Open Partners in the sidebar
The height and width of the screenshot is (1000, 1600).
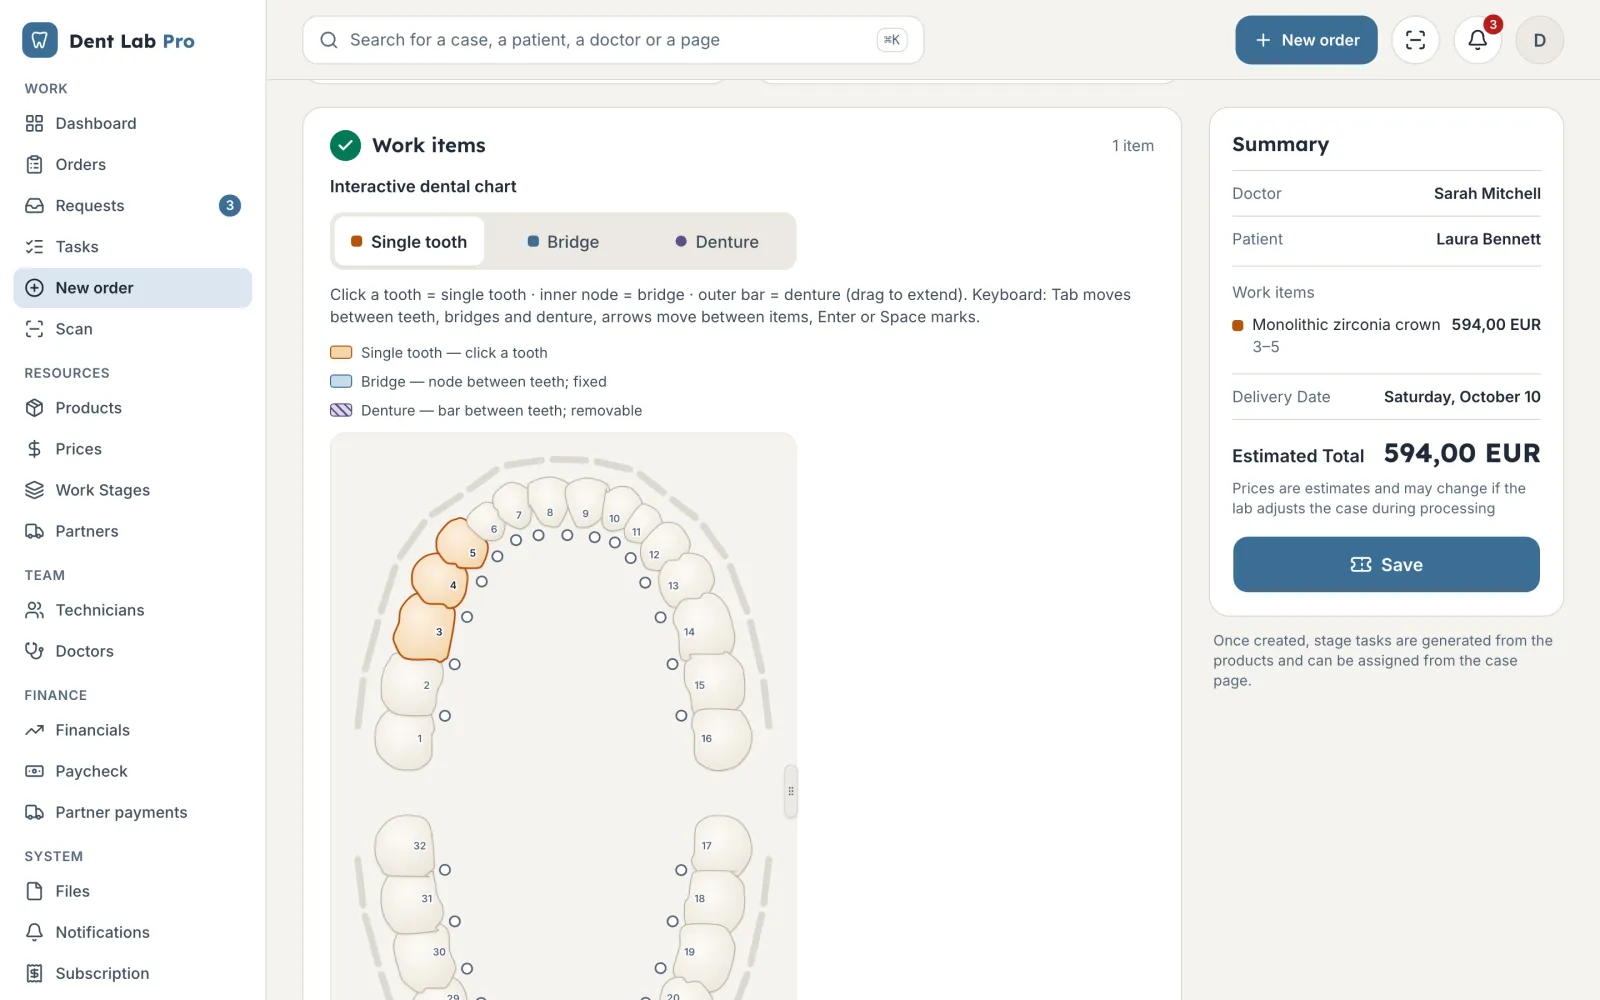pyautogui.click(x=132, y=531)
